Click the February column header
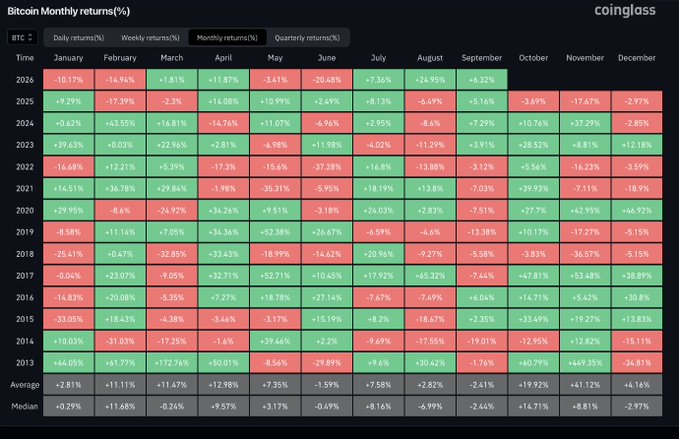The width and height of the screenshot is (679, 439). [x=120, y=58]
